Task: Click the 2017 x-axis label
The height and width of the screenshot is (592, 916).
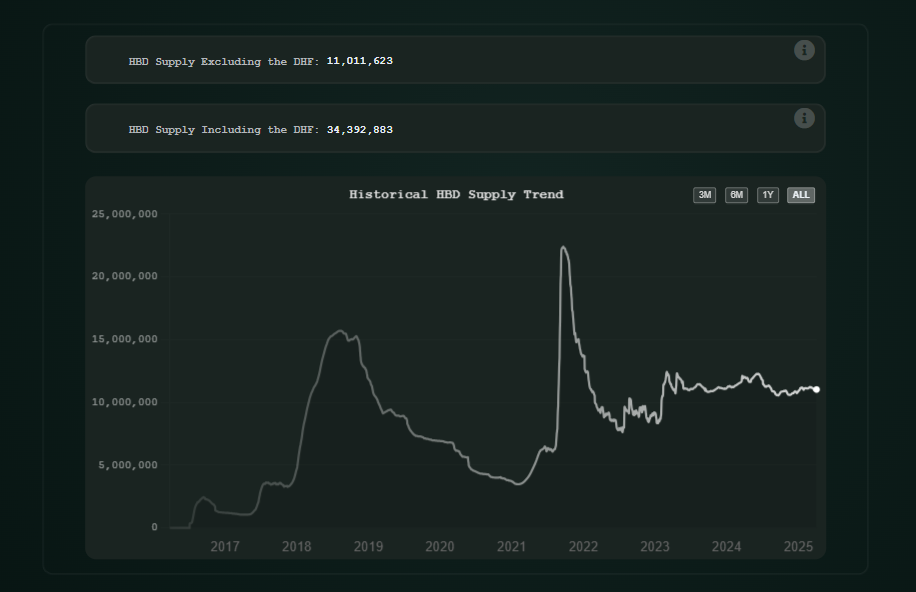Action: pos(225,546)
